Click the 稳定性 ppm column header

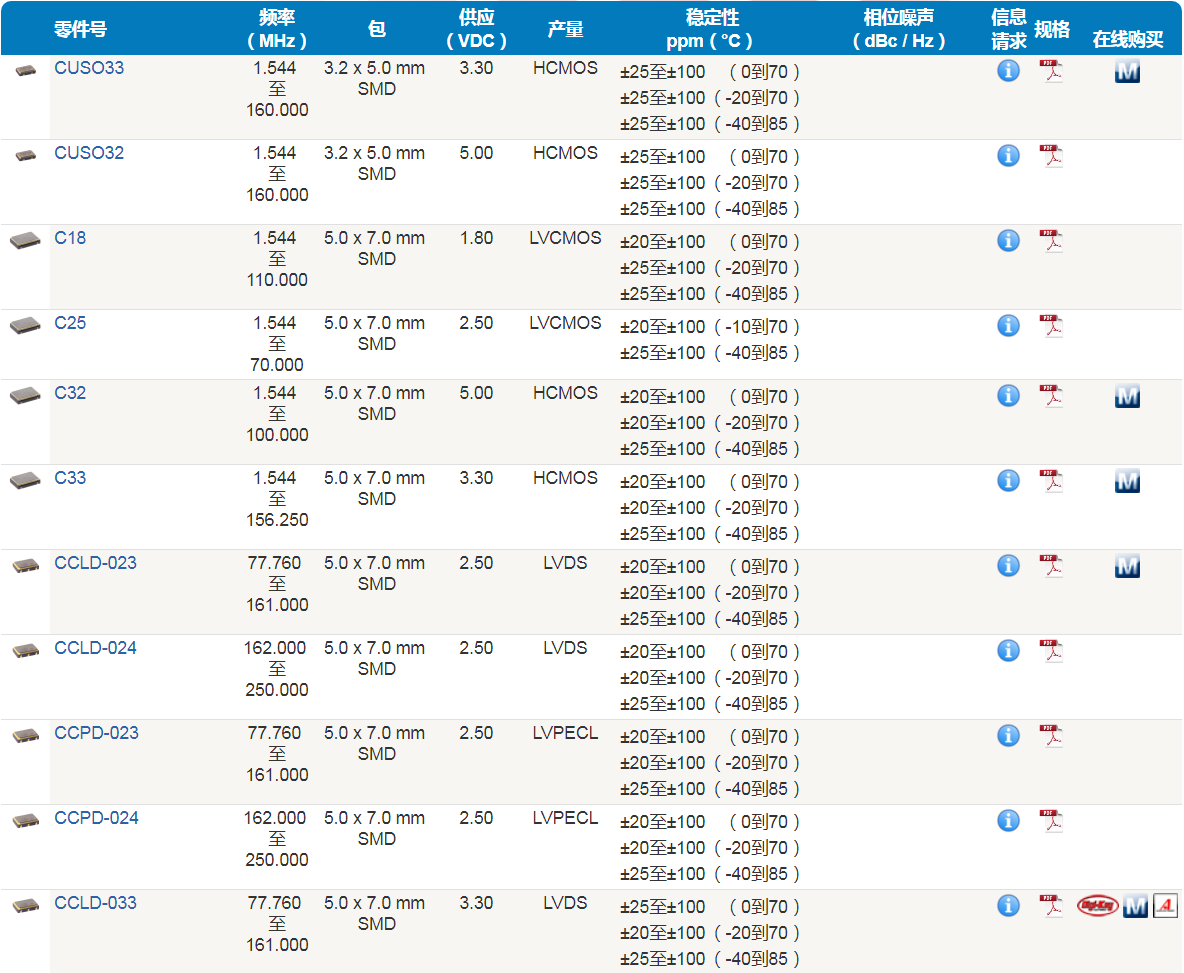[x=711, y=29]
